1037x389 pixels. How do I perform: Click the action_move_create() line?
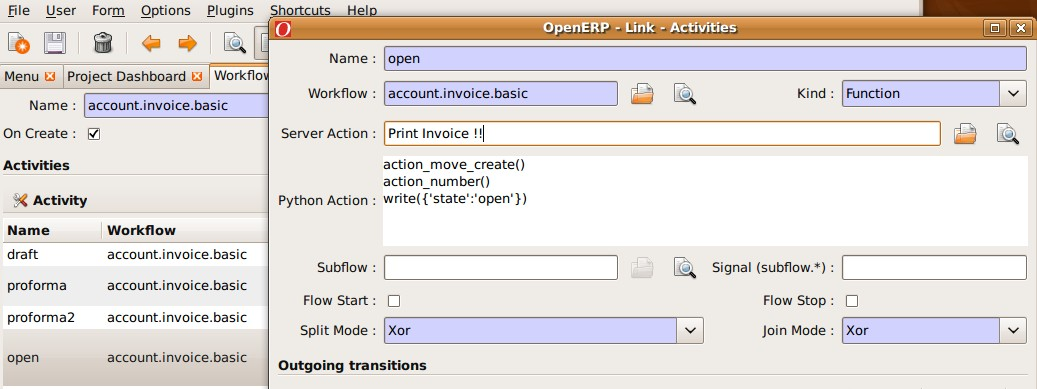click(454, 164)
